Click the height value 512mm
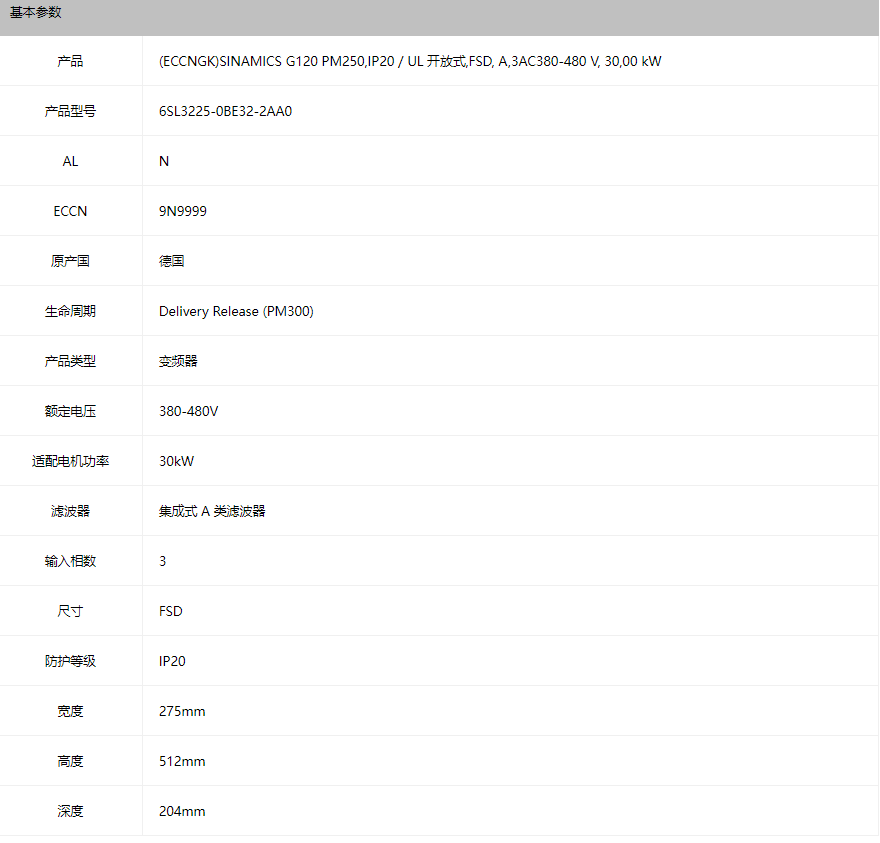The height and width of the screenshot is (843, 880). click(182, 760)
